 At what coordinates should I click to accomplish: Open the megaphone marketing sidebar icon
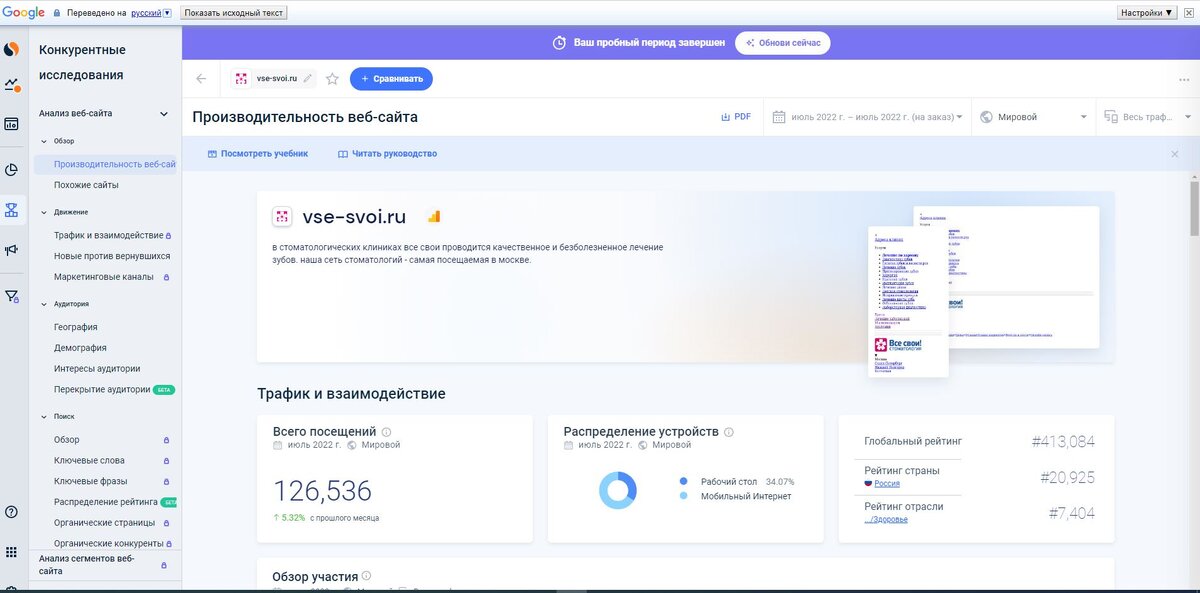pos(11,250)
